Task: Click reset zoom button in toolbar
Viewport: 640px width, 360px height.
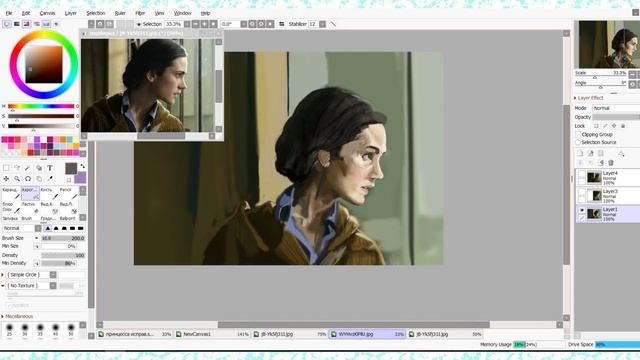Action: pos(213,24)
